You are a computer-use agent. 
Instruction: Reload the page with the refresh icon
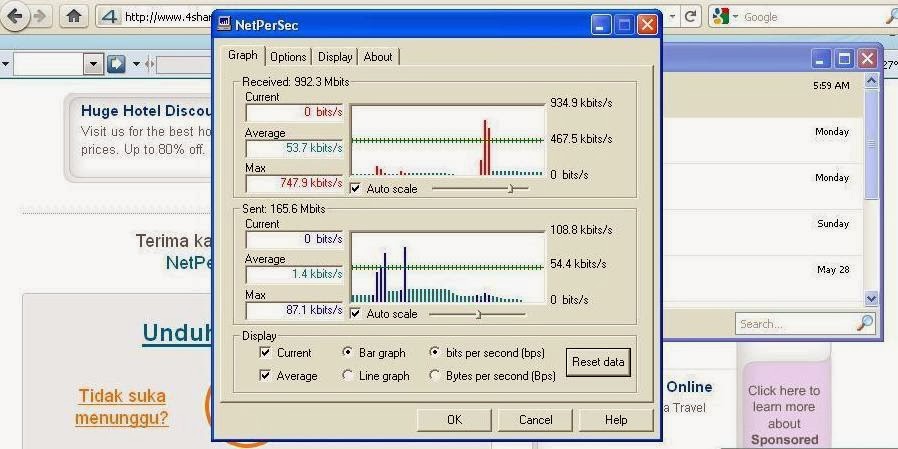[691, 16]
